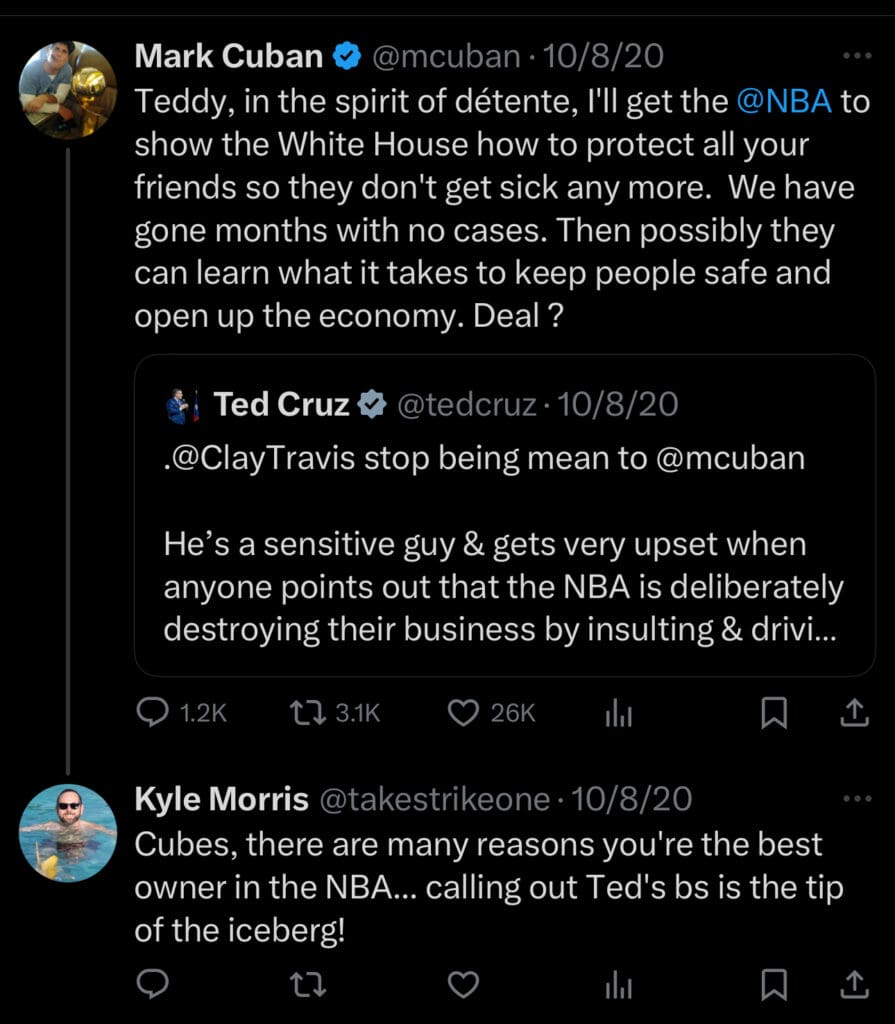Go to the @mcuban handle
Image resolution: width=895 pixels, height=1024 pixels.
[445, 57]
